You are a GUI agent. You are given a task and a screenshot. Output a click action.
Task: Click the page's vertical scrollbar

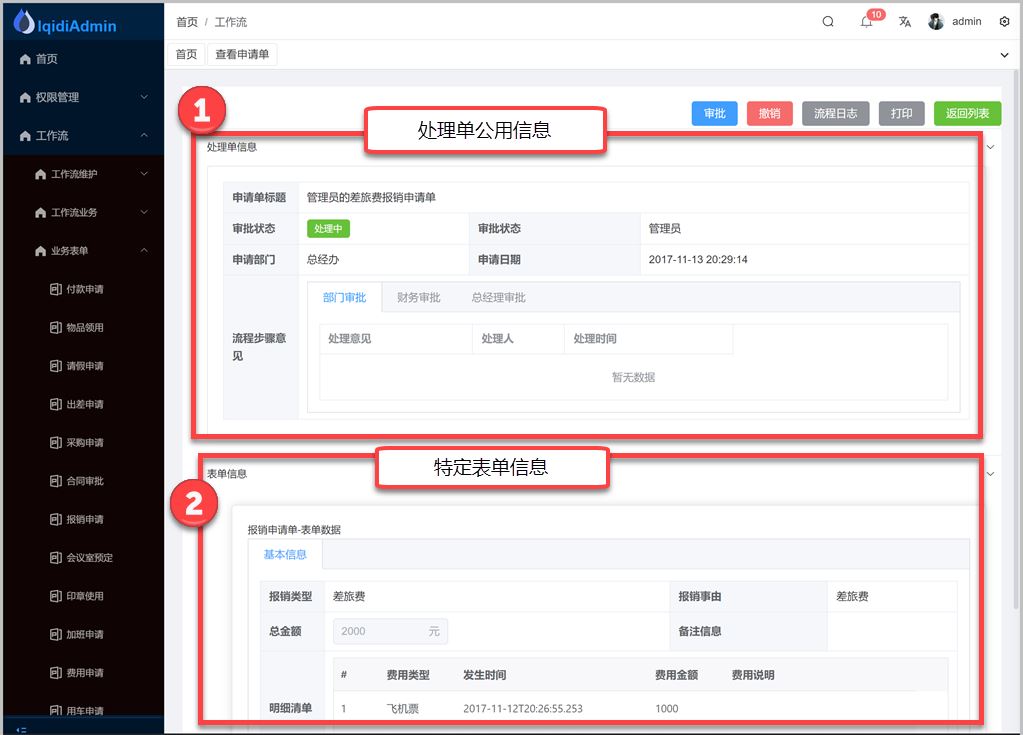coord(1016,339)
